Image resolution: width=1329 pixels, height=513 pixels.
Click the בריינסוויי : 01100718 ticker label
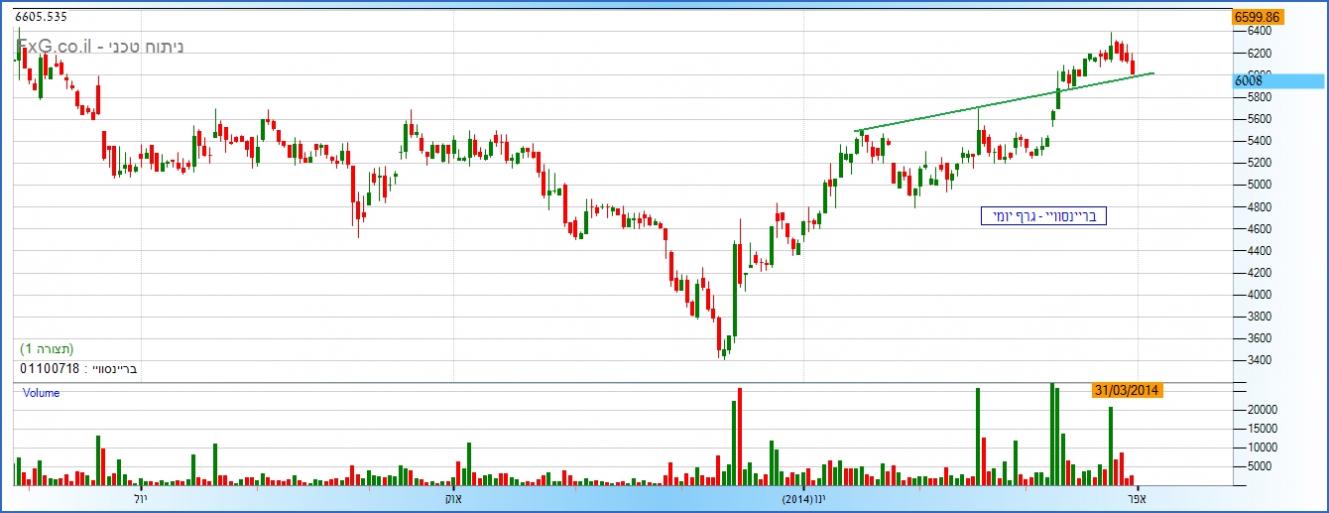click(79, 369)
